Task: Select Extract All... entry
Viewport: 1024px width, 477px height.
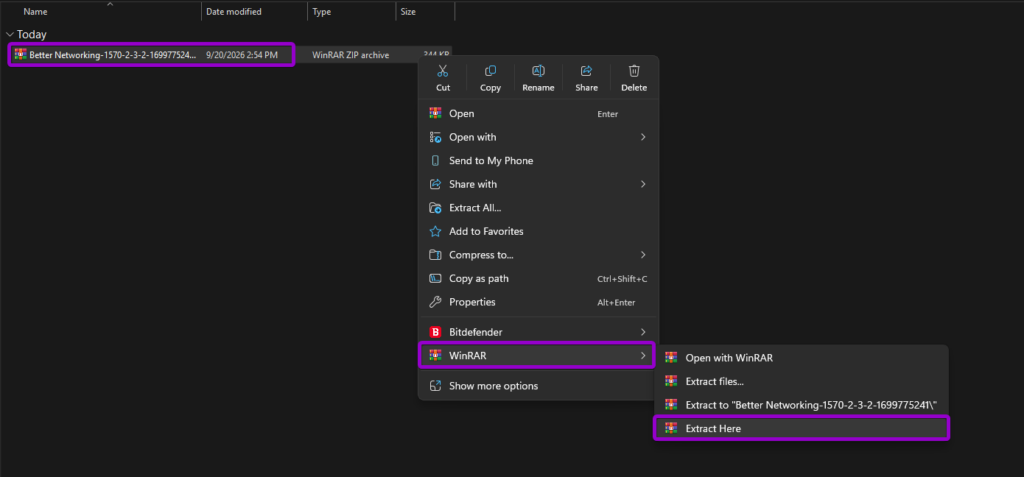Action: tap(538, 208)
